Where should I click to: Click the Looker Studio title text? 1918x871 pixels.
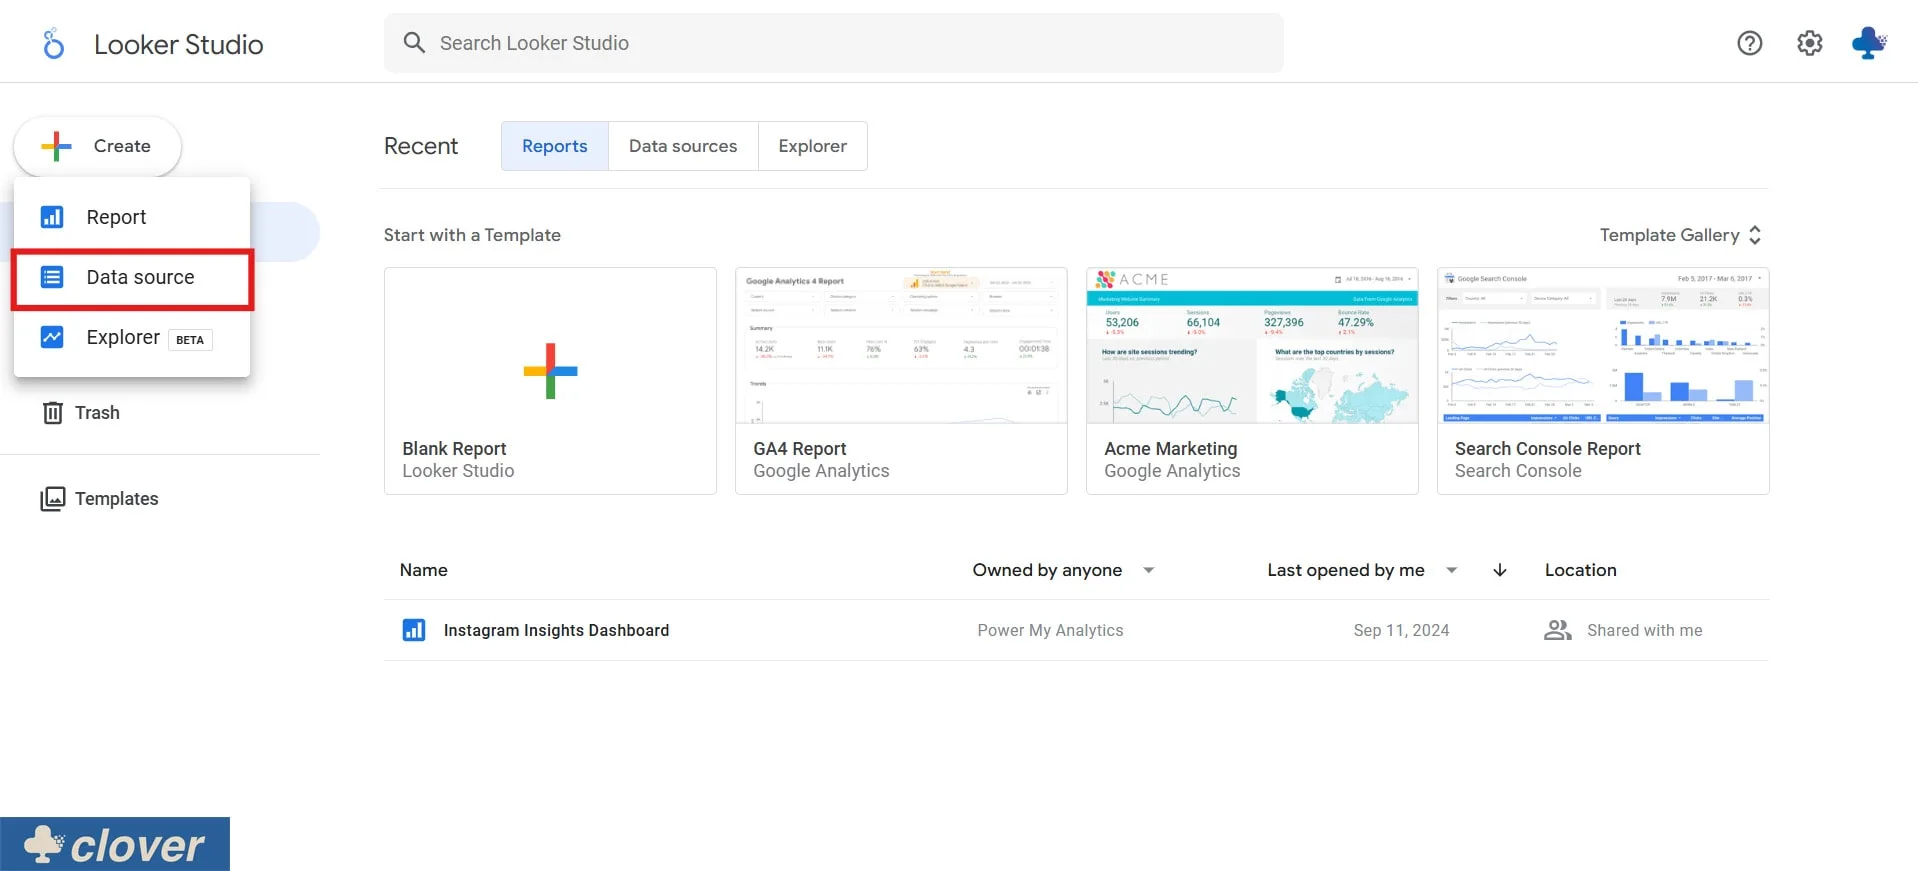click(179, 44)
